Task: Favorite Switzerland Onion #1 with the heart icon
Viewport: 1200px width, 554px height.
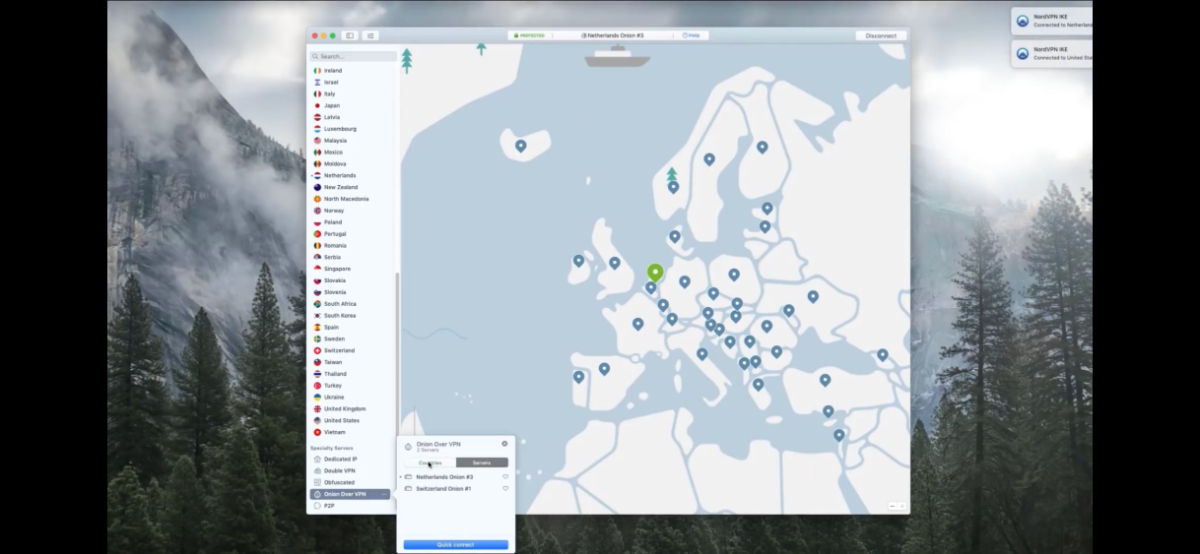Action: coord(505,489)
